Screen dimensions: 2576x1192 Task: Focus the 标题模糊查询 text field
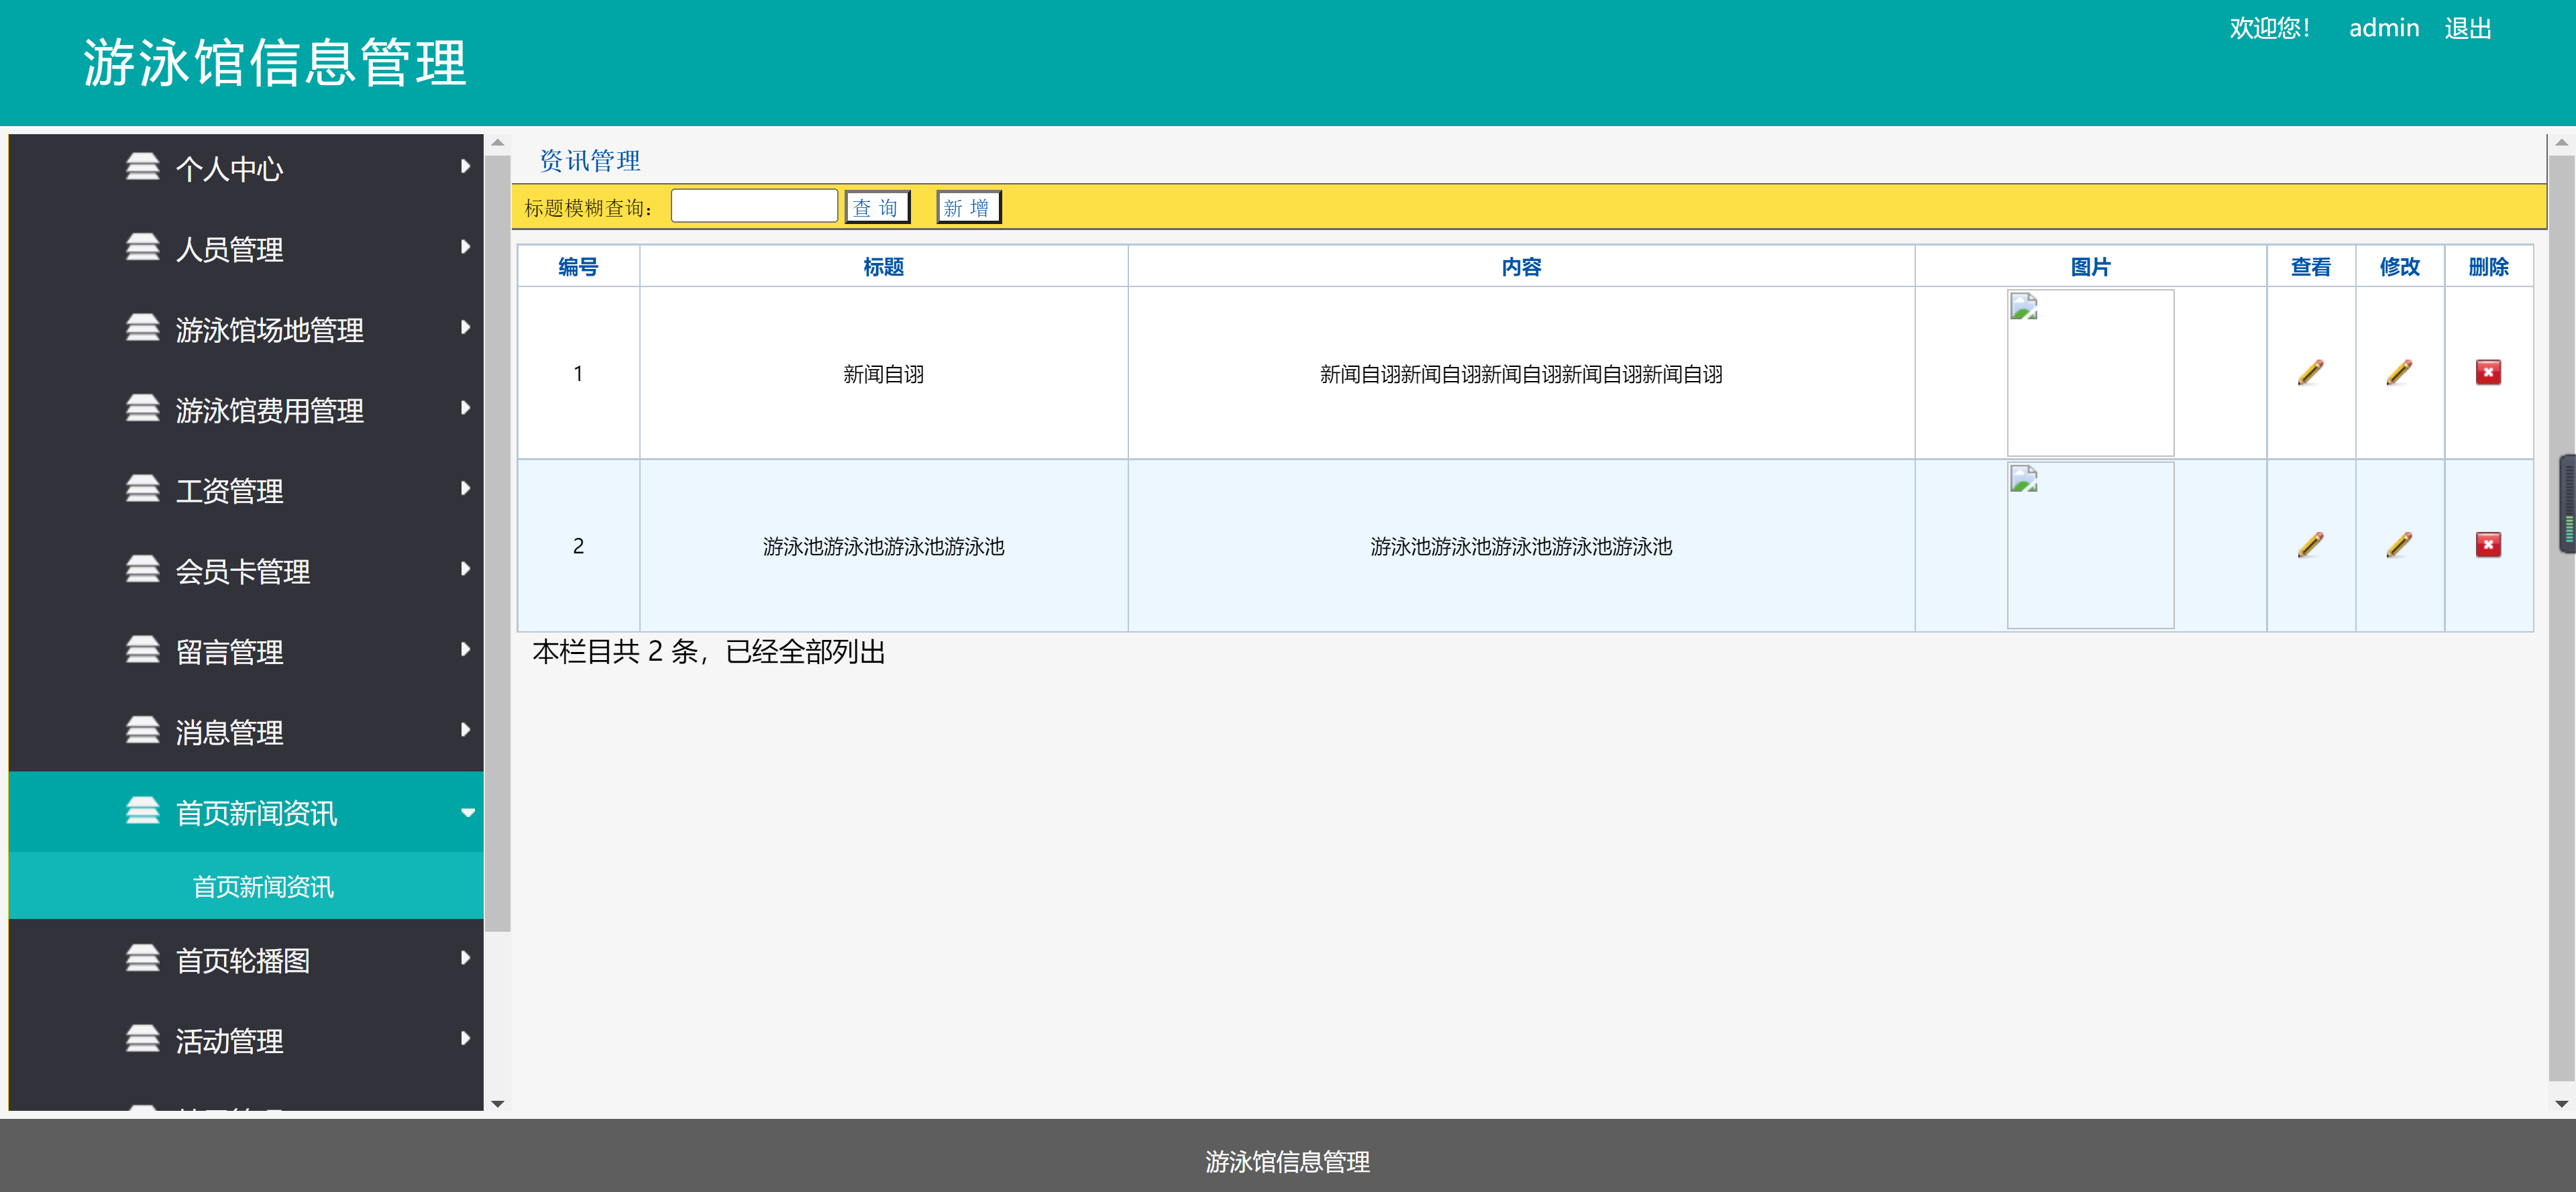point(753,207)
